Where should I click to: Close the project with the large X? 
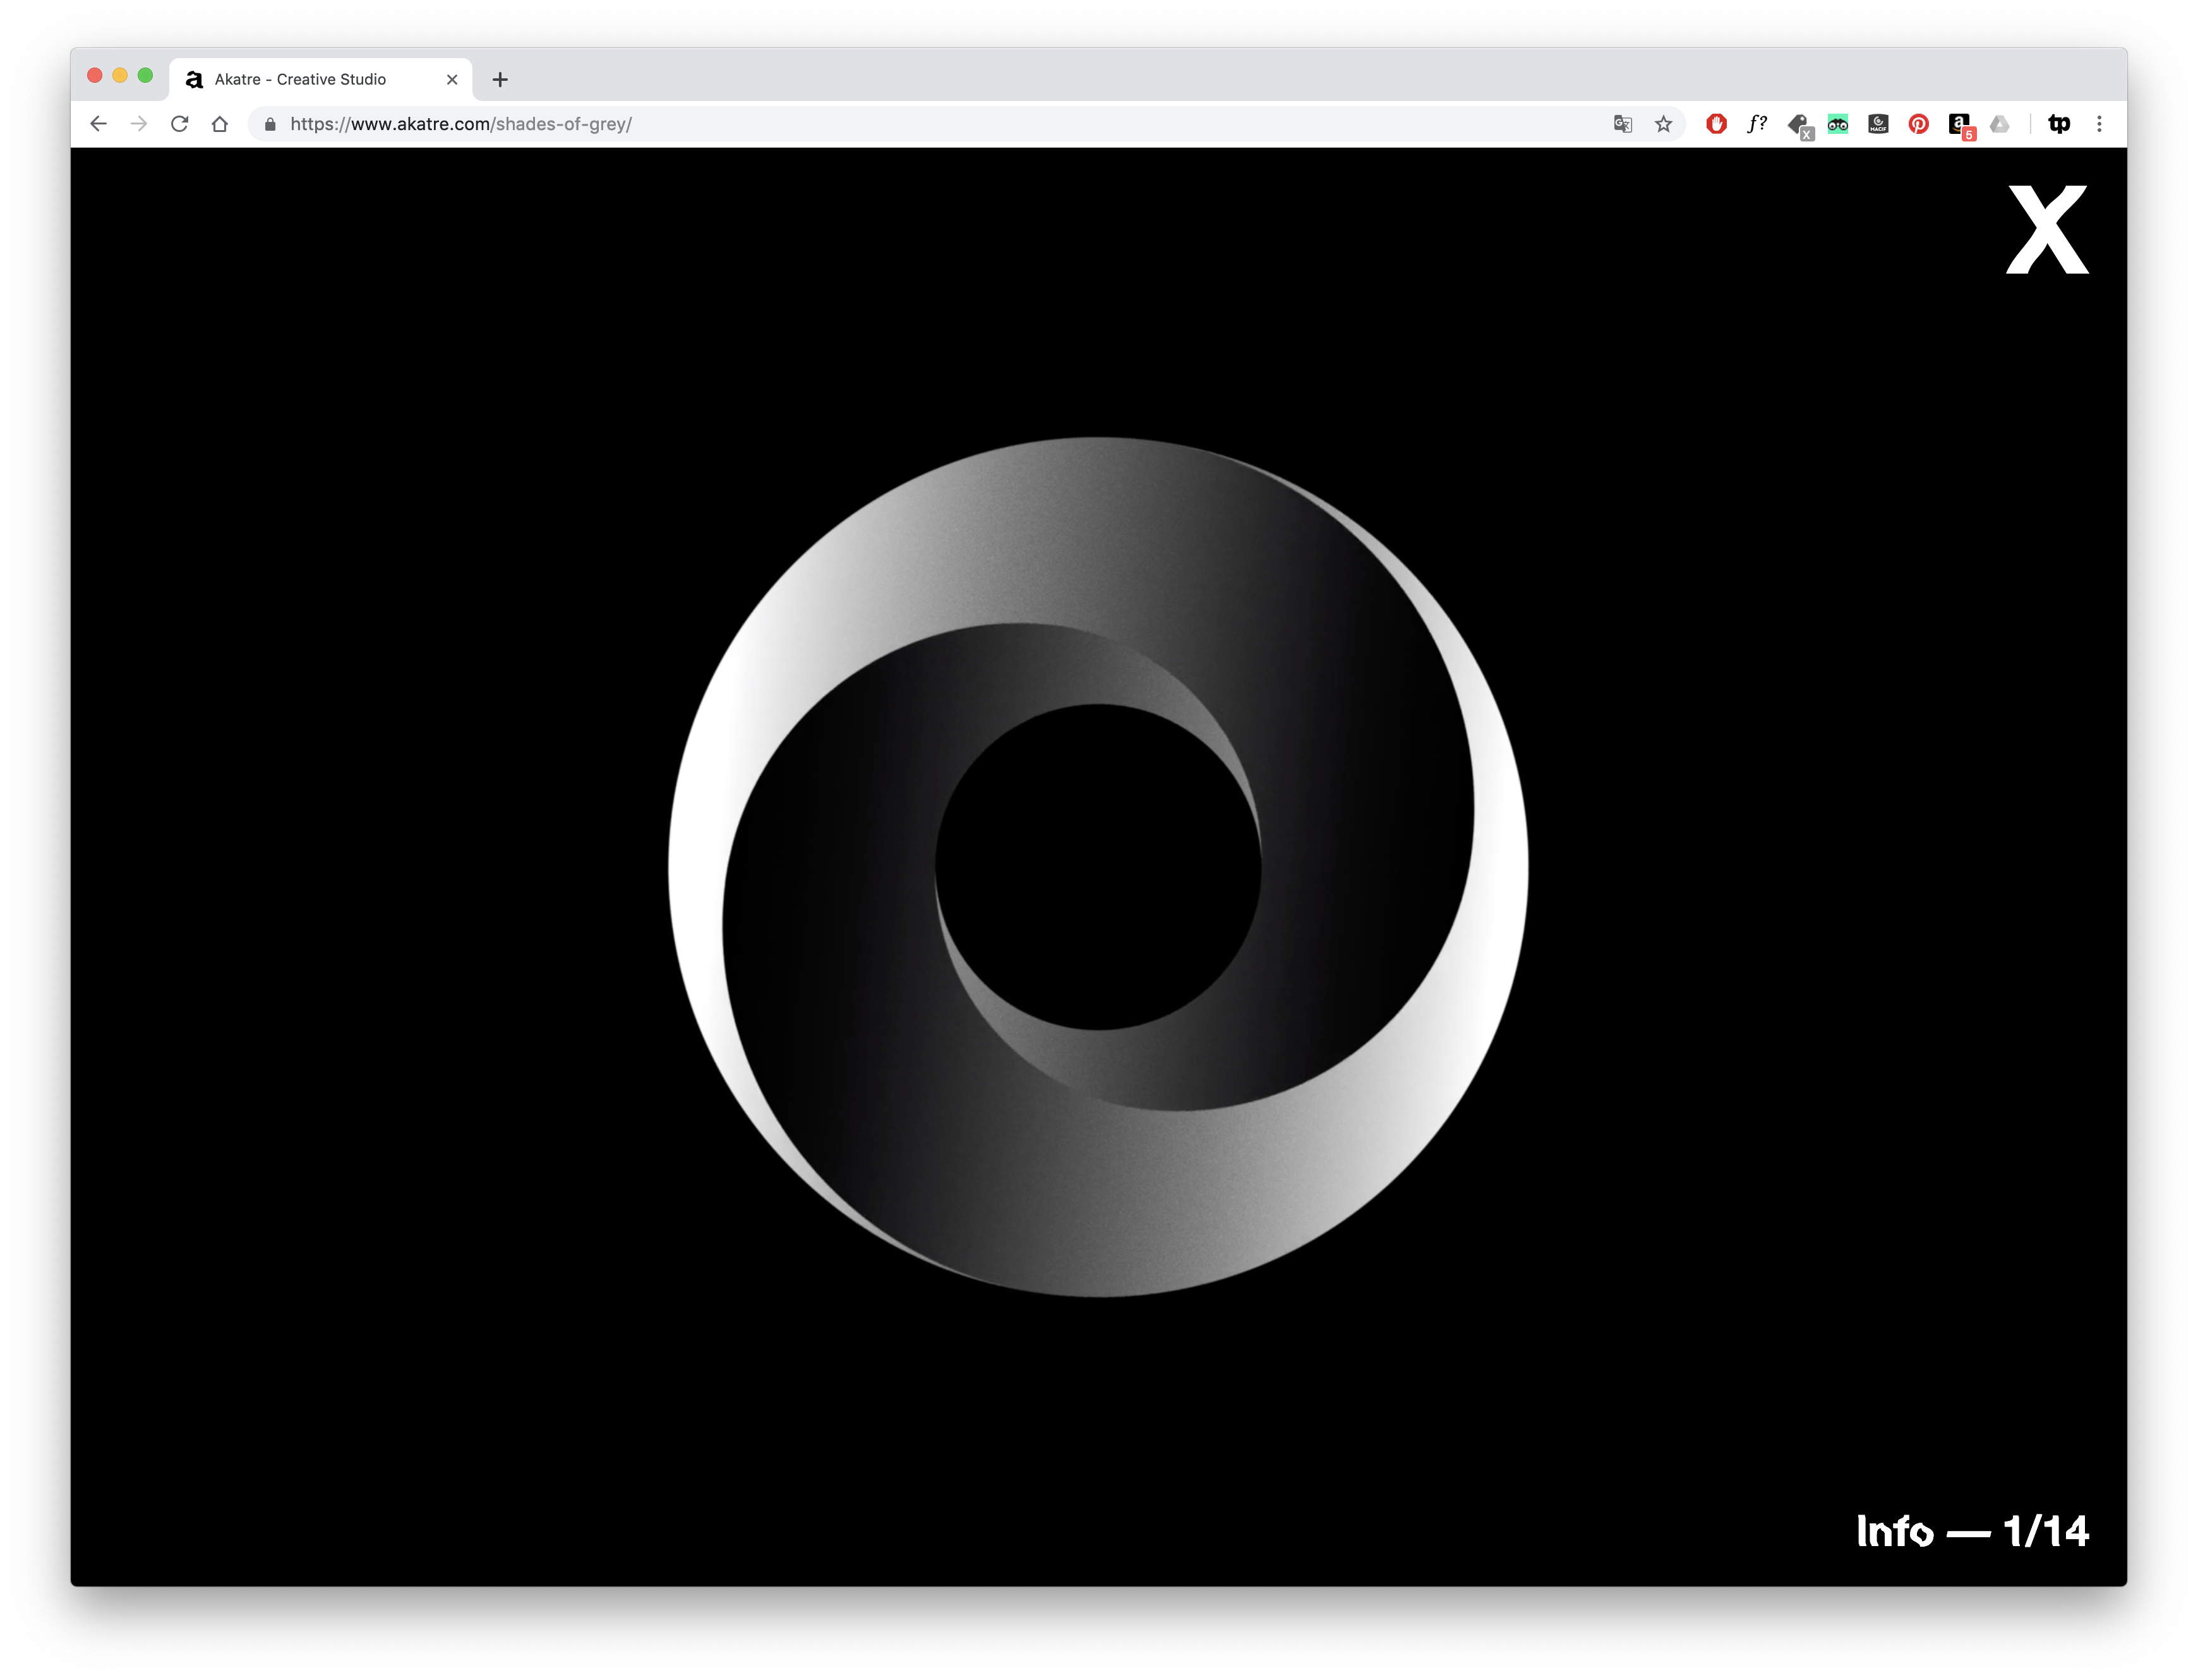click(2047, 229)
